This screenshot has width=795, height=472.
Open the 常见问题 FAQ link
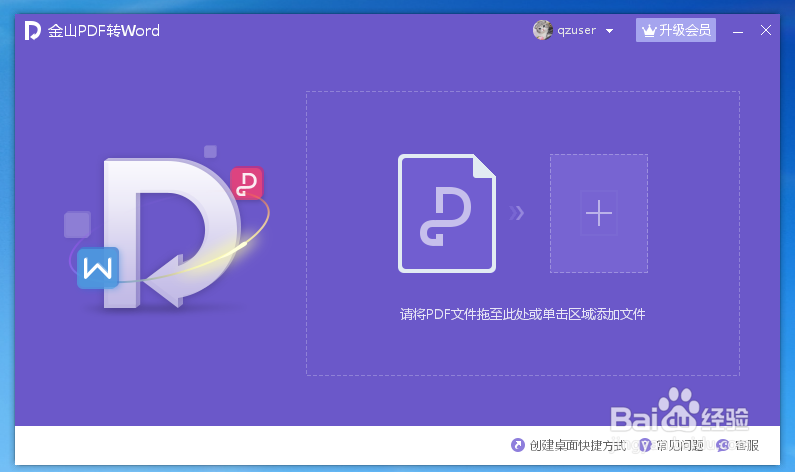tap(679, 445)
